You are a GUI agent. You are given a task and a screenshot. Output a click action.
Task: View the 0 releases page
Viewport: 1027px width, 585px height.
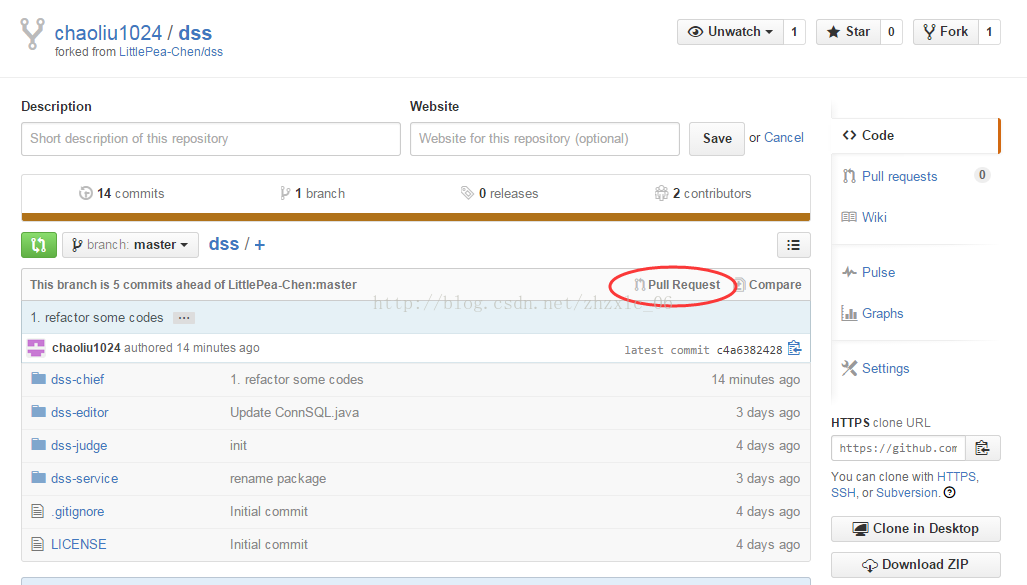tap(500, 193)
